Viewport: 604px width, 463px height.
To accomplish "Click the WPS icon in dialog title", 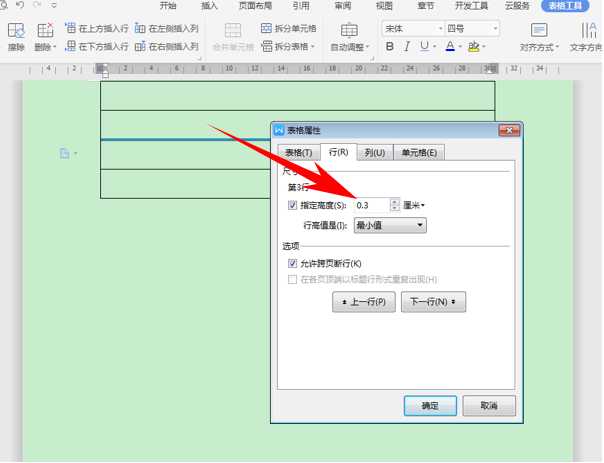I will (279, 131).
